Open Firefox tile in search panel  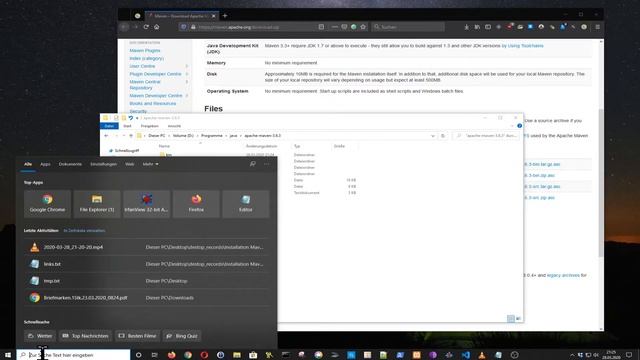point(196,203)
